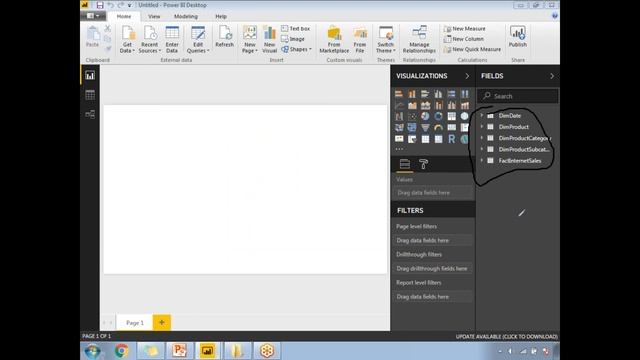Collapse the Fields pane
640x360 pixels.
[x=552, y=76]
